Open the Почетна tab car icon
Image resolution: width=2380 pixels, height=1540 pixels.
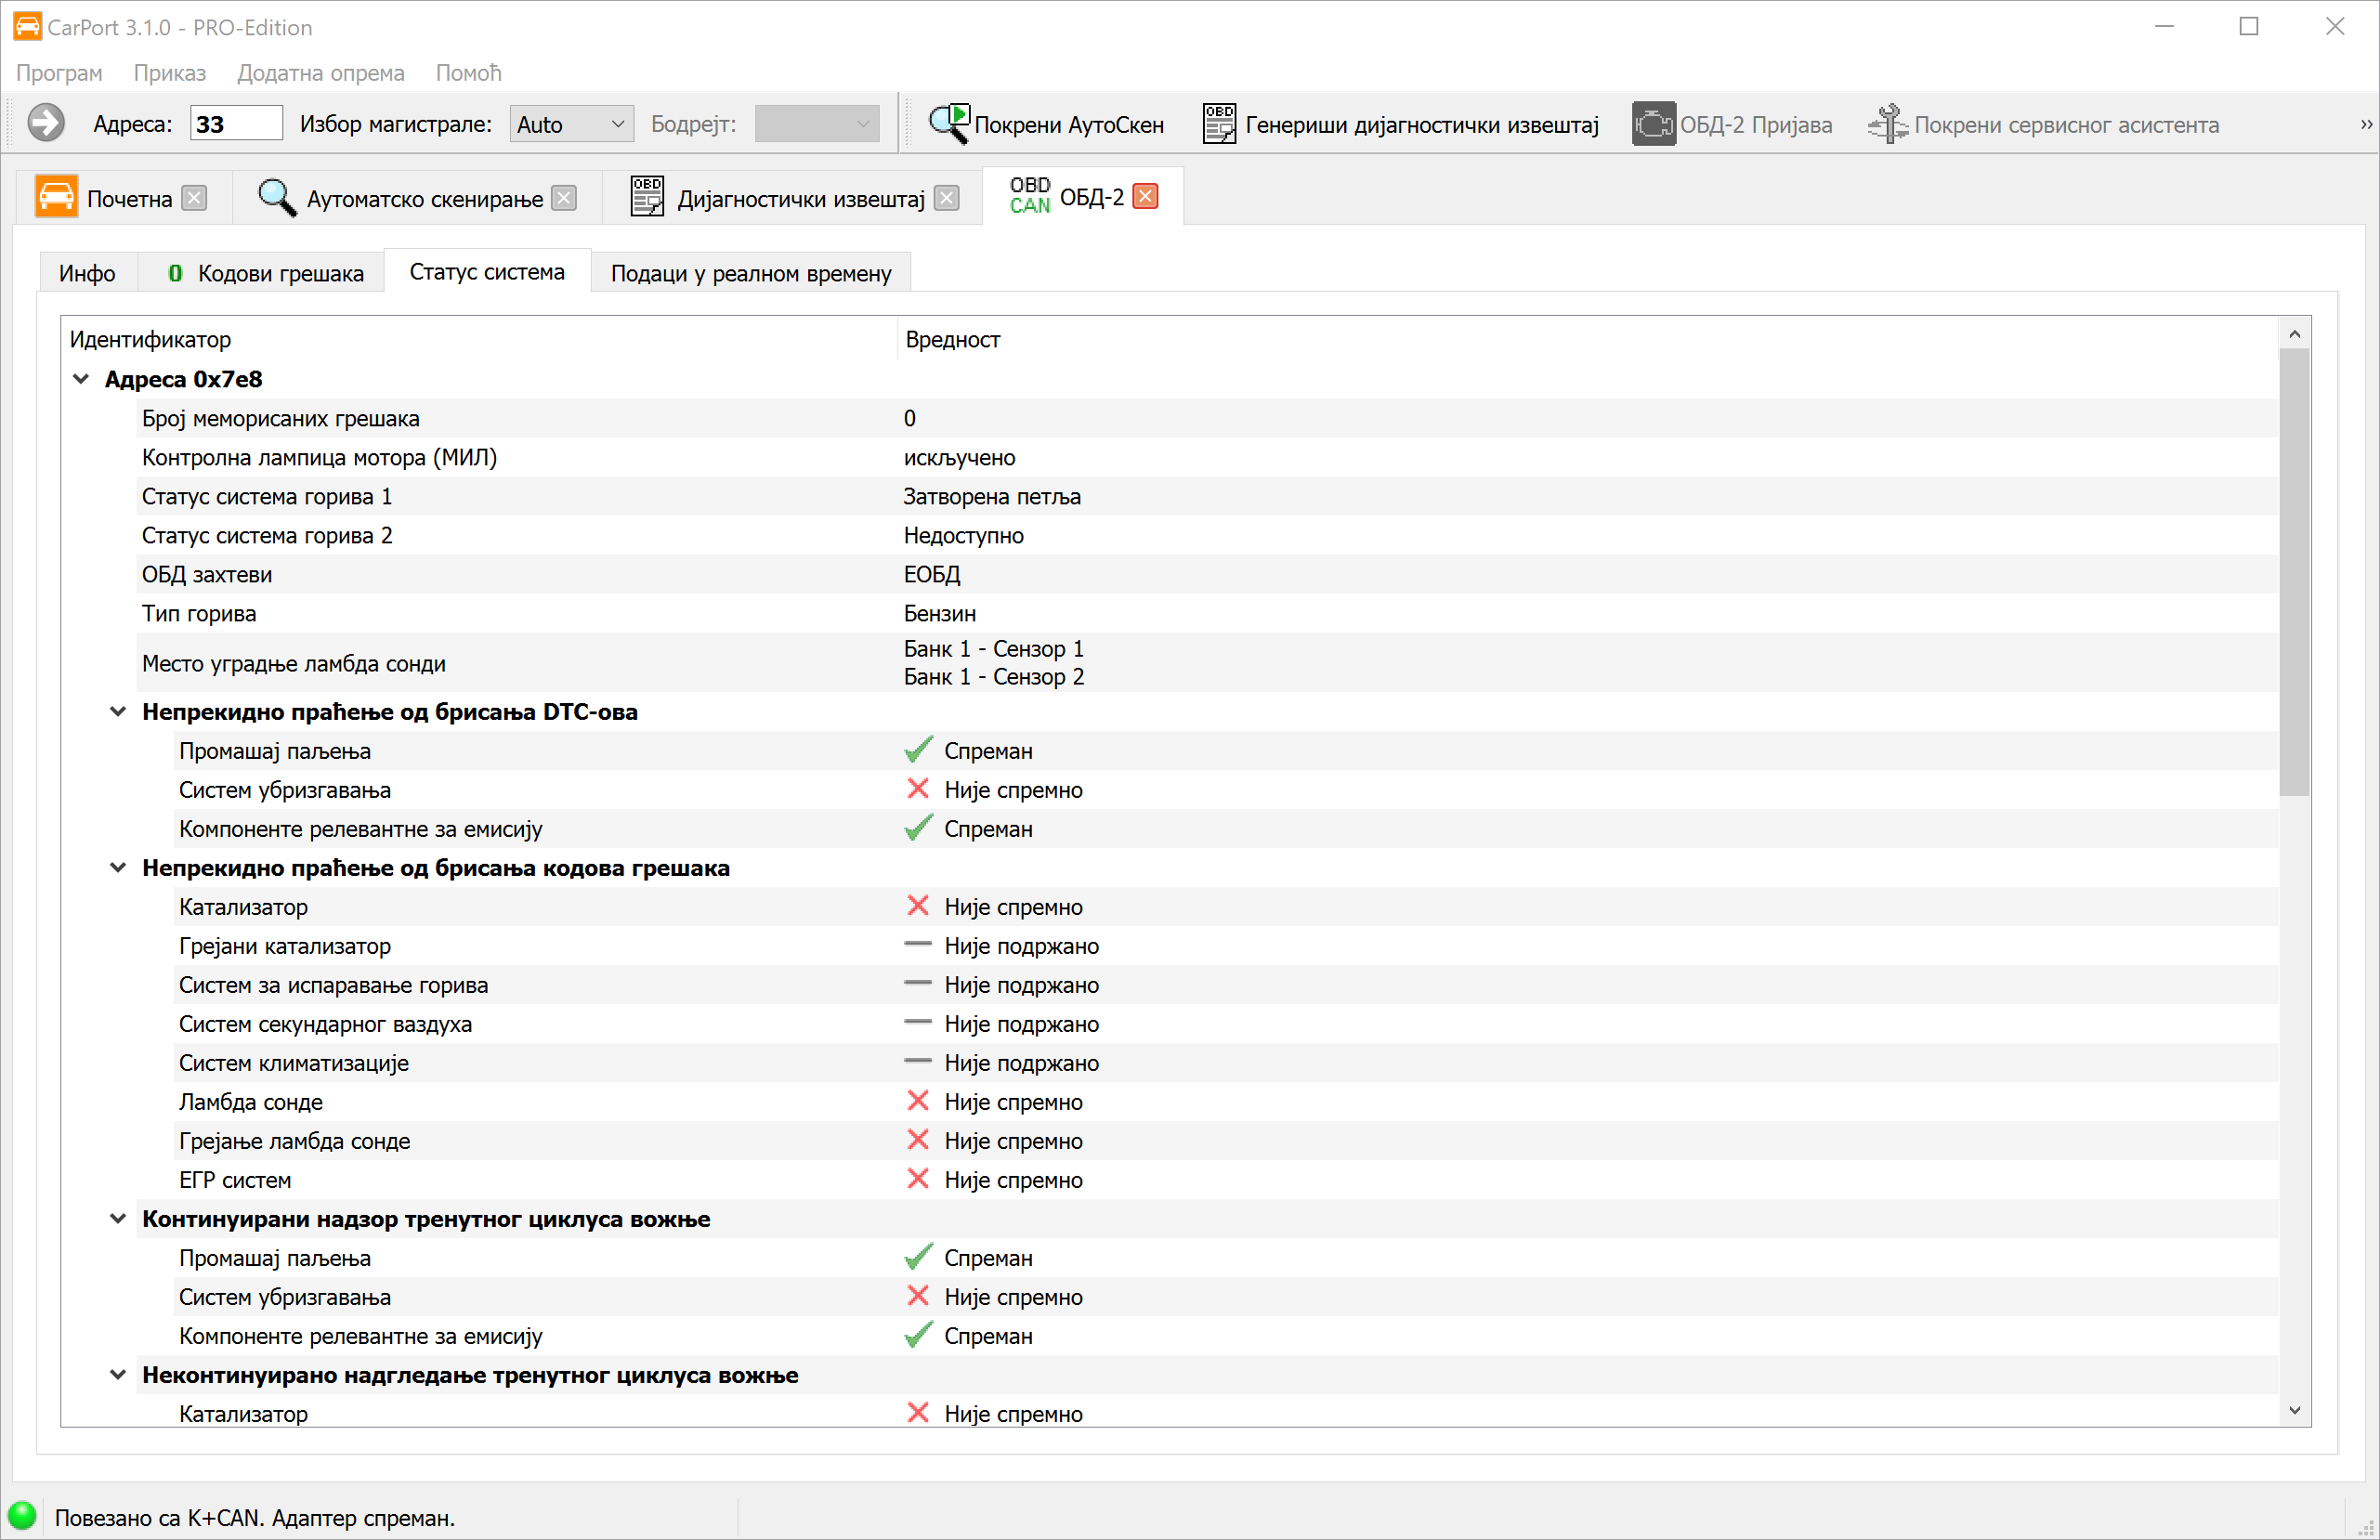tap(56, 197)
